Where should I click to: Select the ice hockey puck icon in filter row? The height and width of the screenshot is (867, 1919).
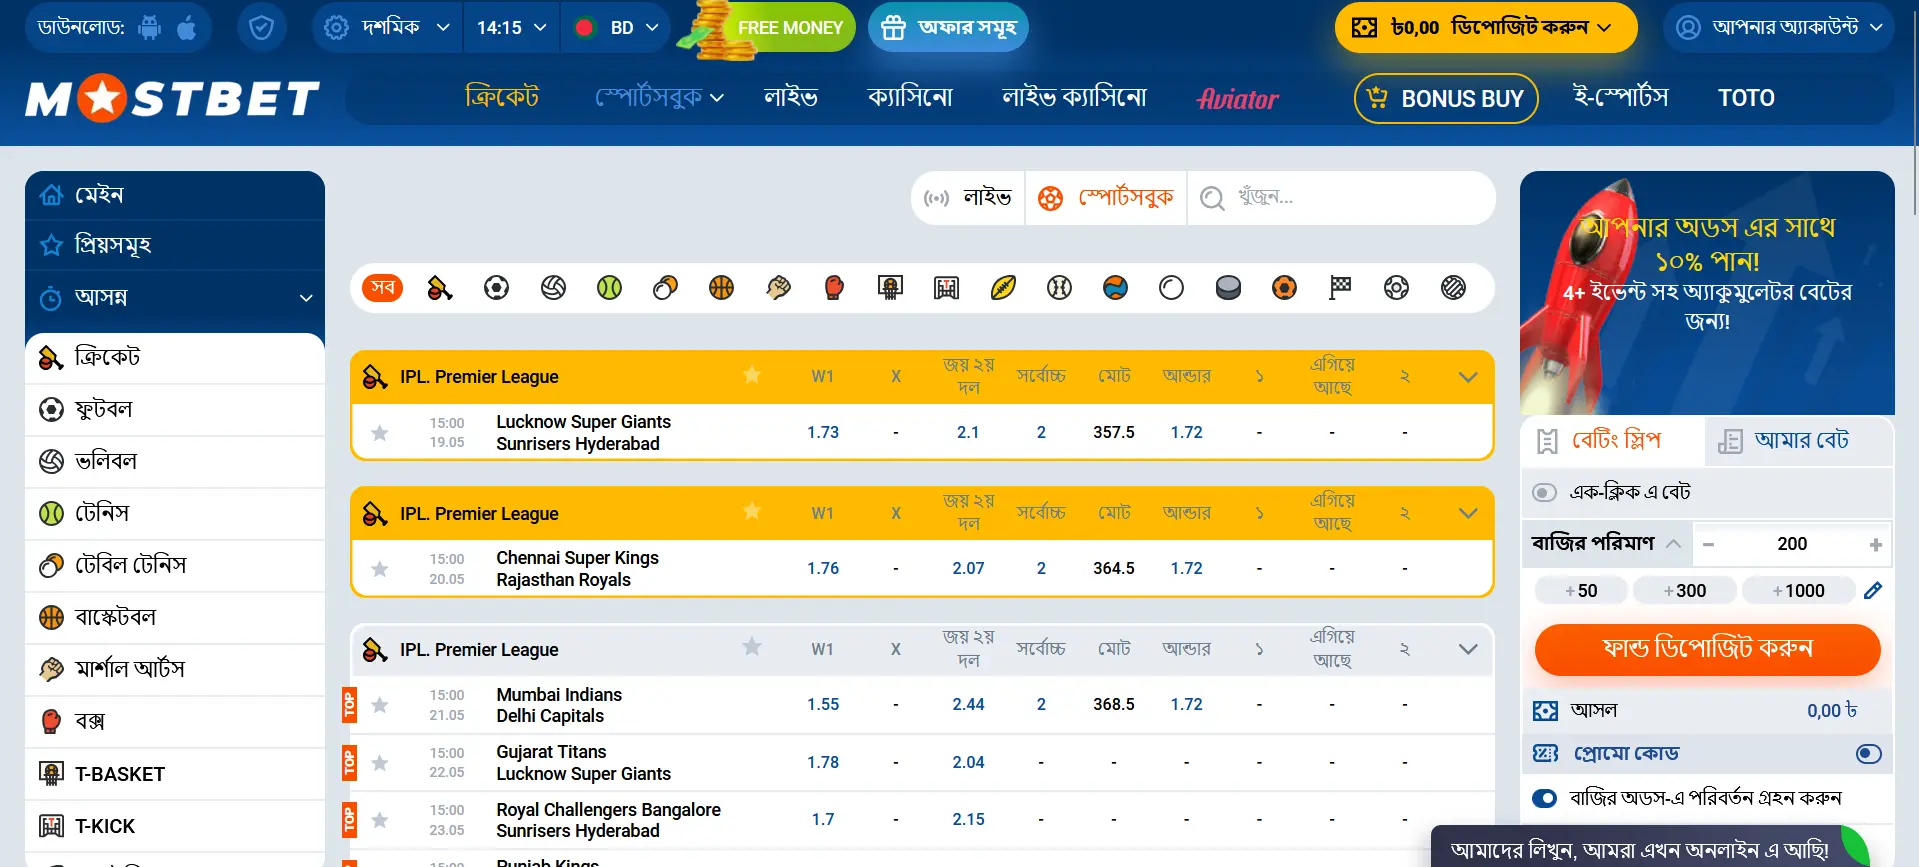click(x=1228, y=288)
